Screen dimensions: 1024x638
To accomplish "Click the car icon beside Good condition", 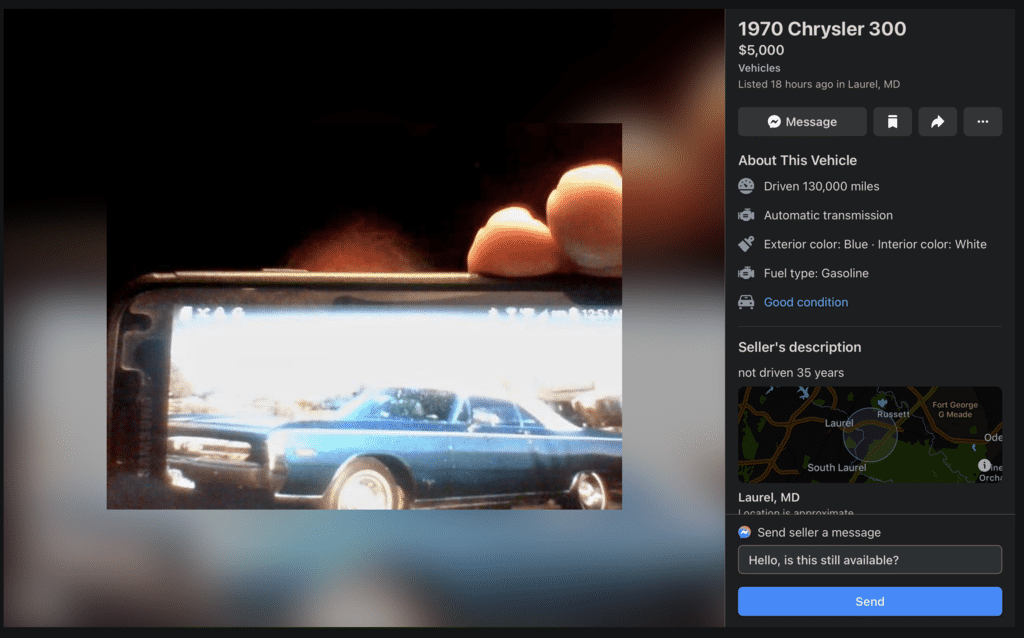I will coord(746,302).
